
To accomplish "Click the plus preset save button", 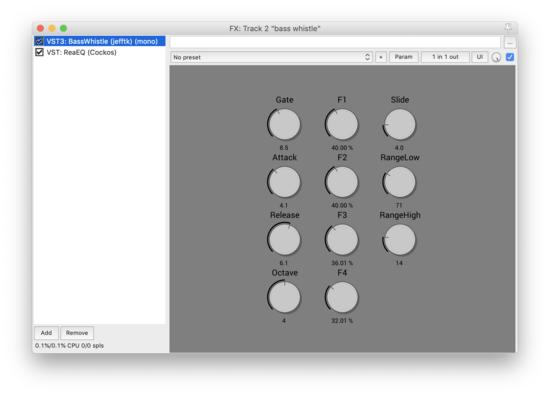I will pos(381,57).
